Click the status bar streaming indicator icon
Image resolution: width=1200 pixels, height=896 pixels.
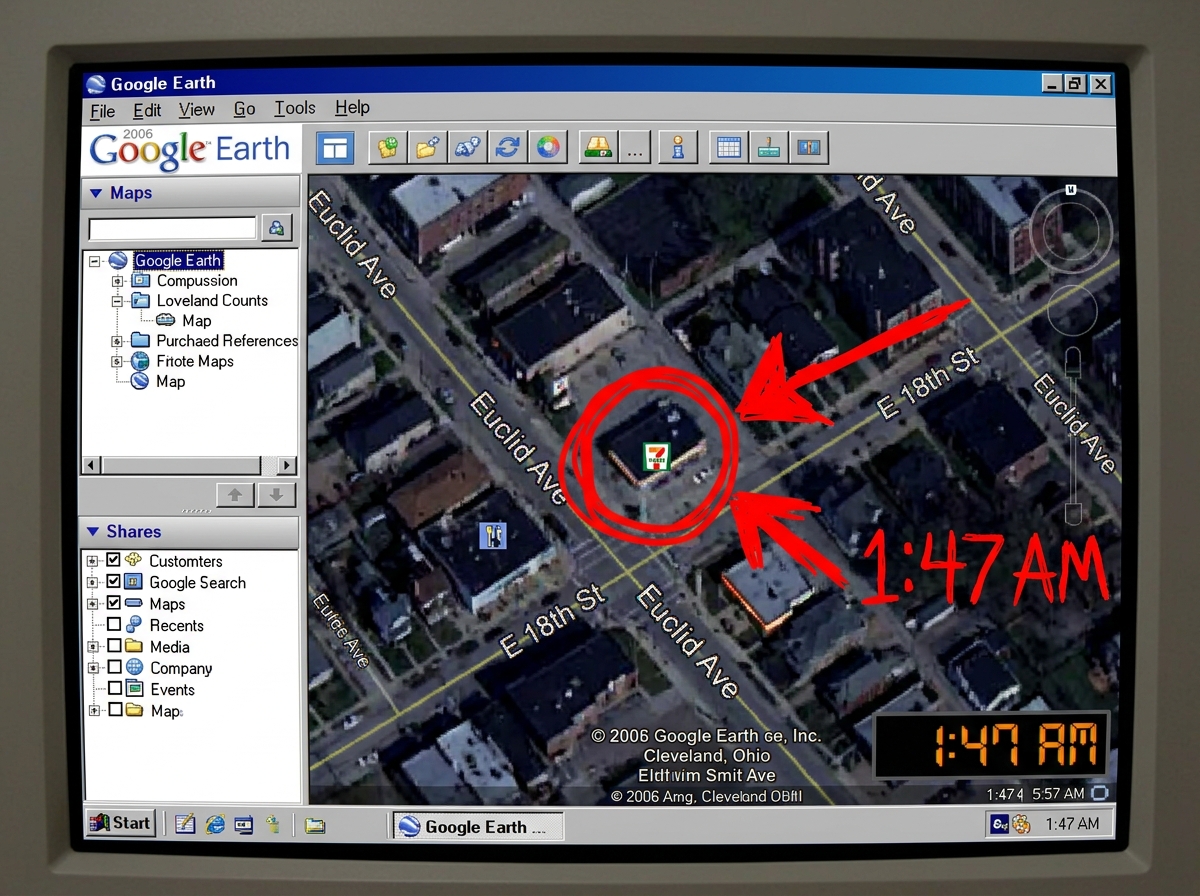tap(1100, 794)
